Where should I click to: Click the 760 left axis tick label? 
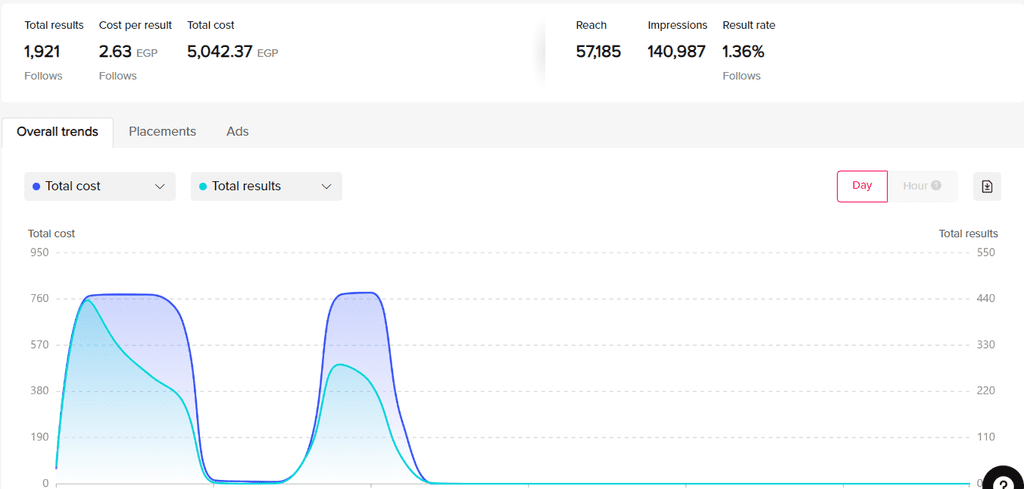[x=40, y=299]
